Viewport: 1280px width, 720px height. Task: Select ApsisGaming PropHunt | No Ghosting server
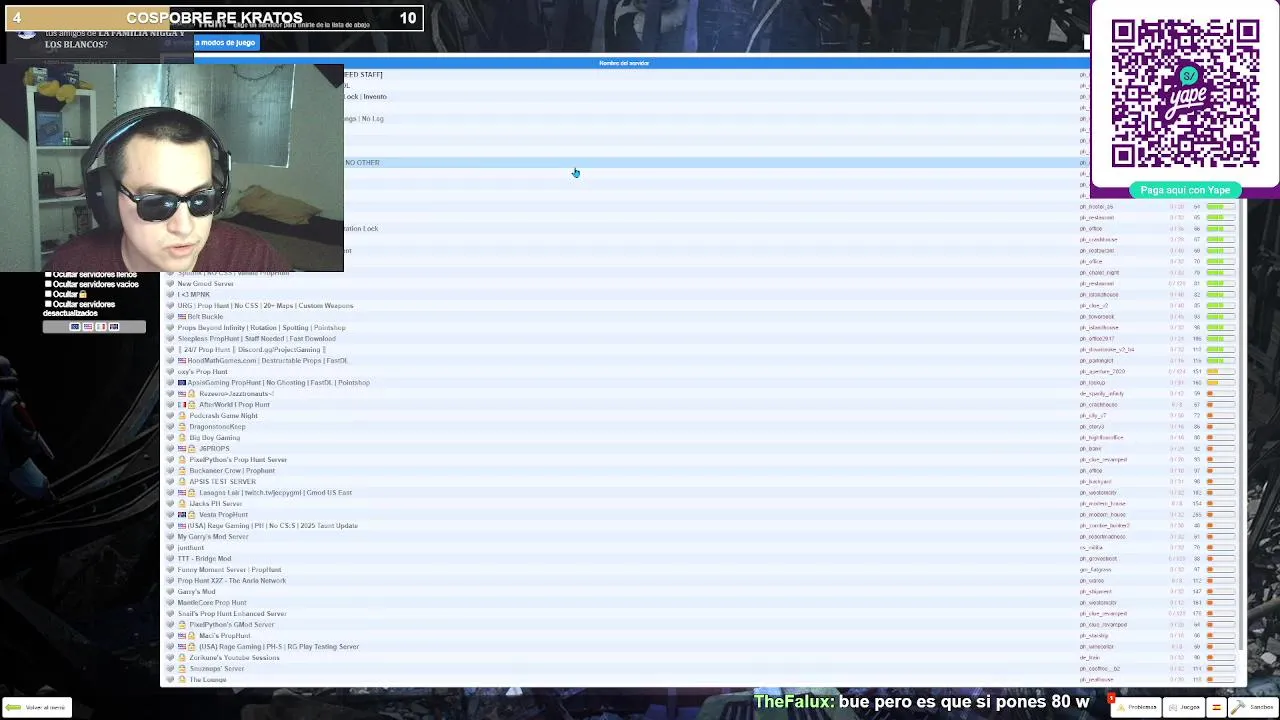(x=279, y=383)
